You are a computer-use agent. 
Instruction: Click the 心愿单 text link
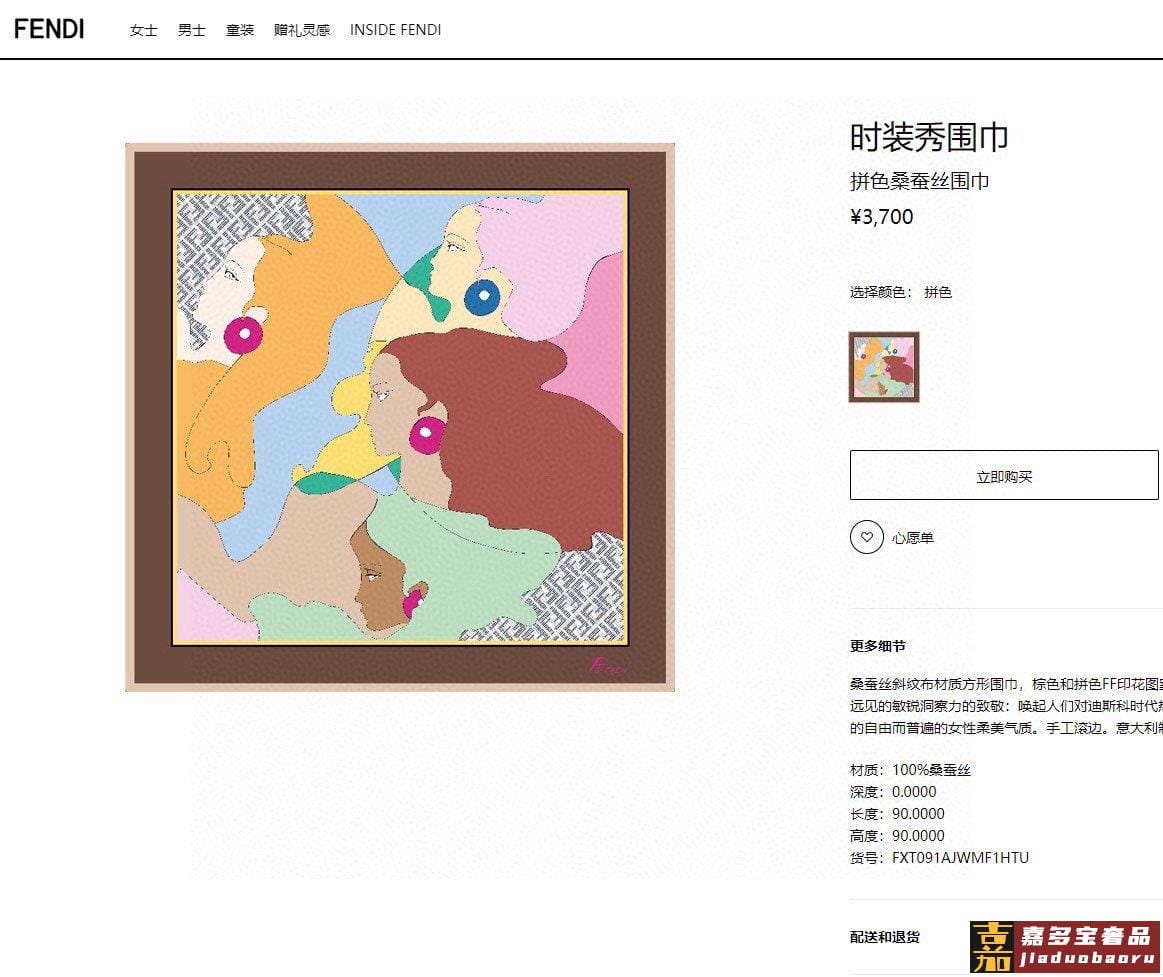[912, 538]
